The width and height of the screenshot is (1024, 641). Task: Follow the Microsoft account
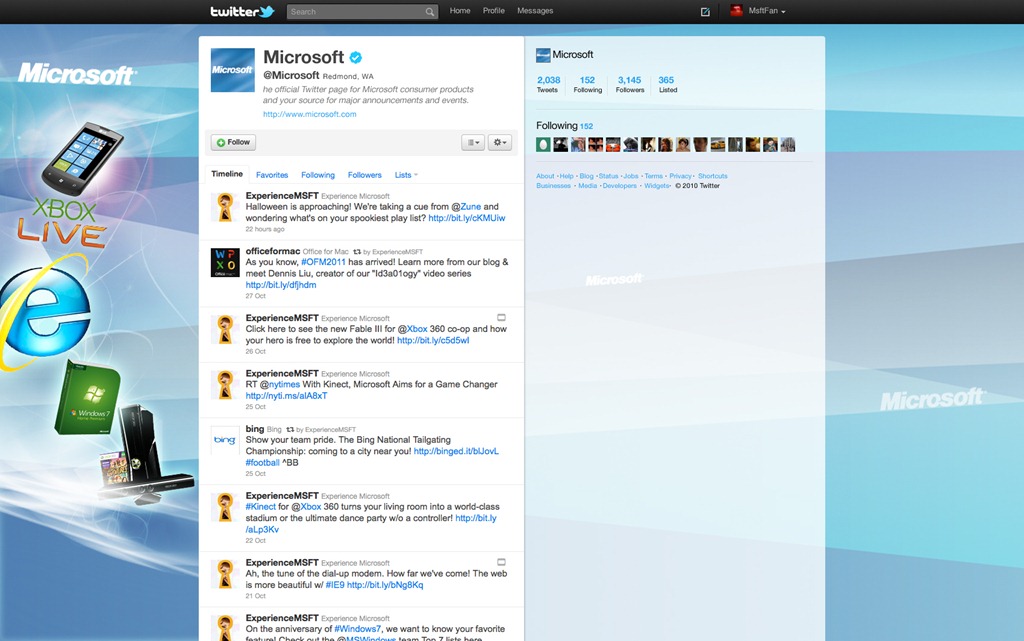click(x=233, y=142)
